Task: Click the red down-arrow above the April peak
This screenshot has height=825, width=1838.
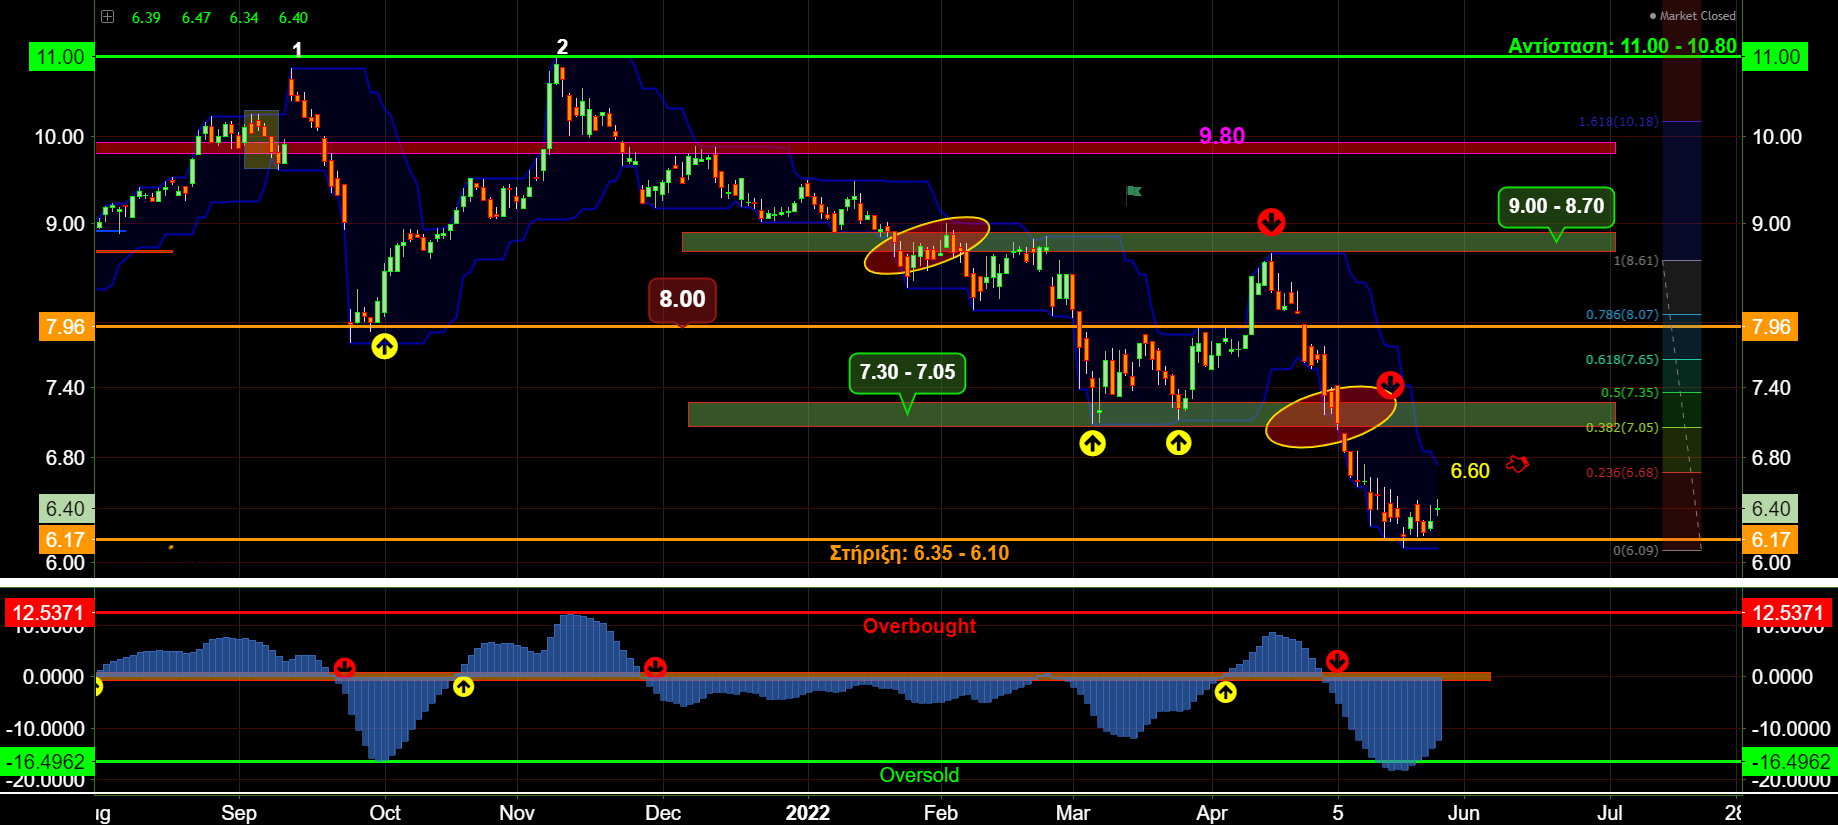Action: click(1271, 221)
